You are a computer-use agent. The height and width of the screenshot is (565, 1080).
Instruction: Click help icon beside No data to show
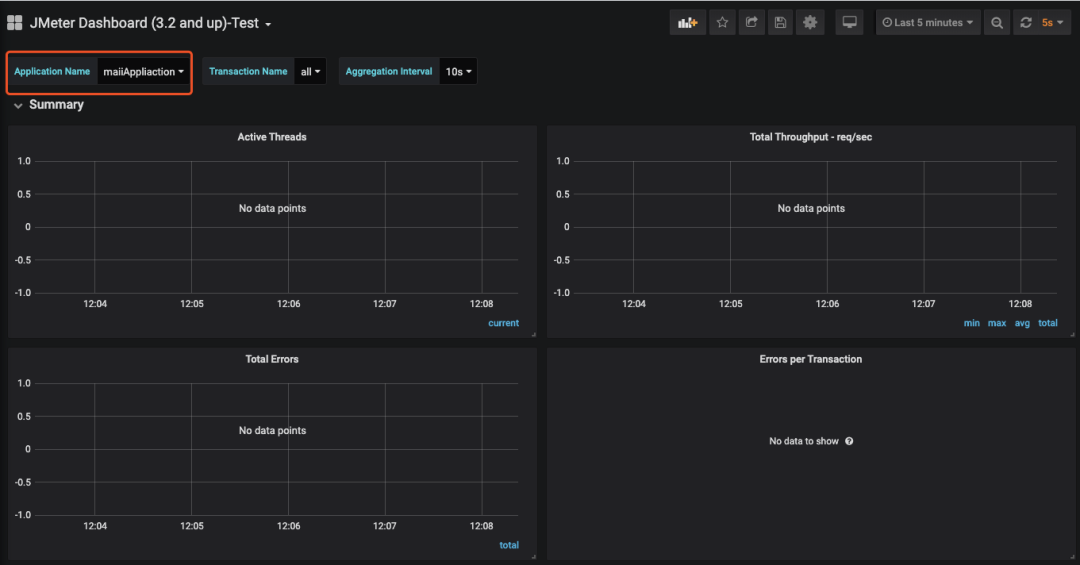(x=849, y=441)
